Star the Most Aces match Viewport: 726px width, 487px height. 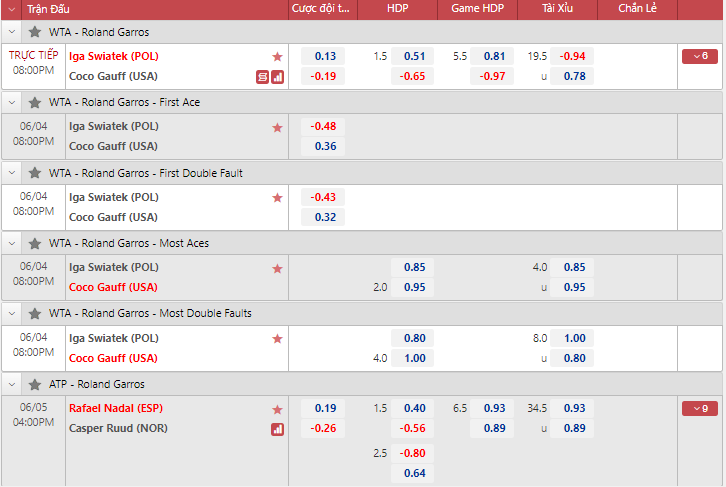point(277,268)
